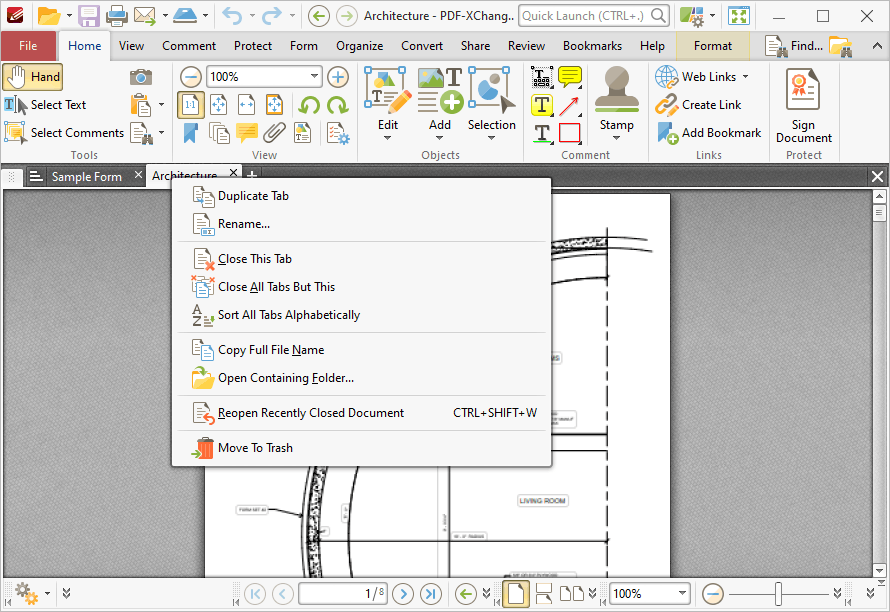The image size is (890, 612).
Task: Click the Print icon in quick access toolbar
Action: 116,16
